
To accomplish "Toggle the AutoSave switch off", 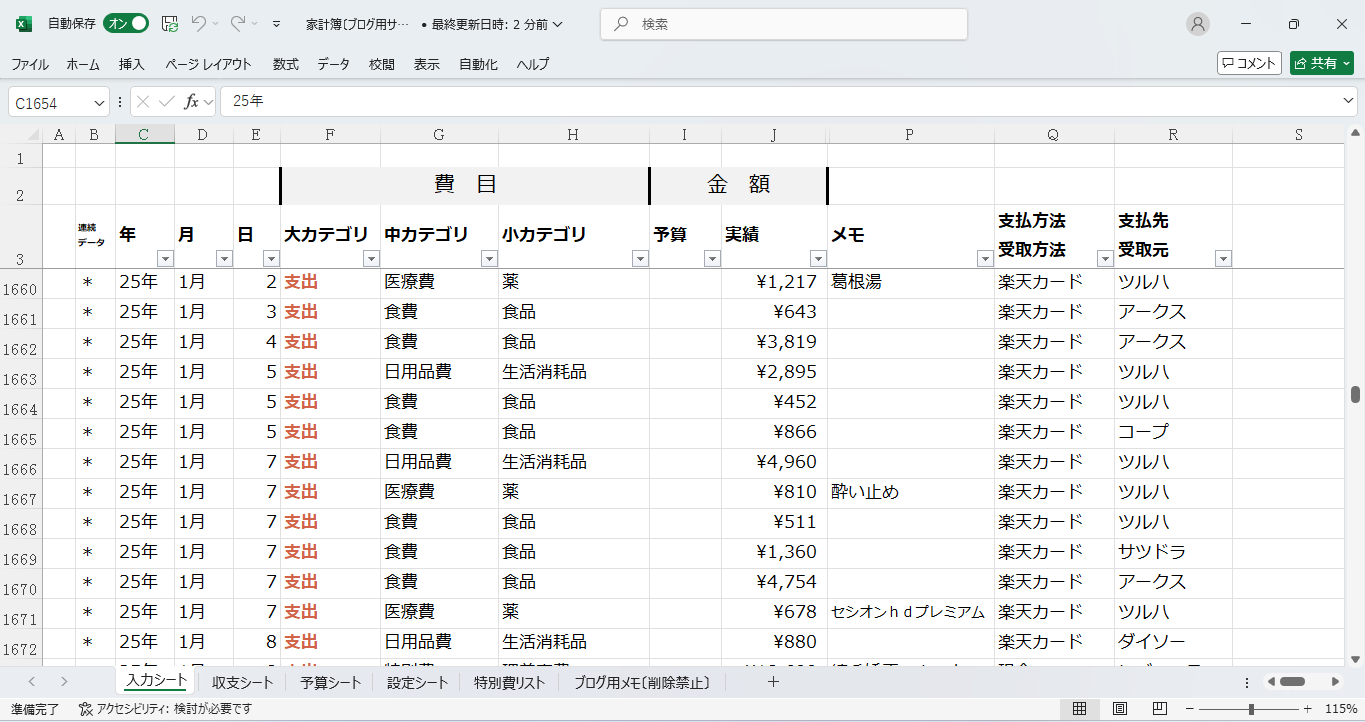I will pos(126,24).
